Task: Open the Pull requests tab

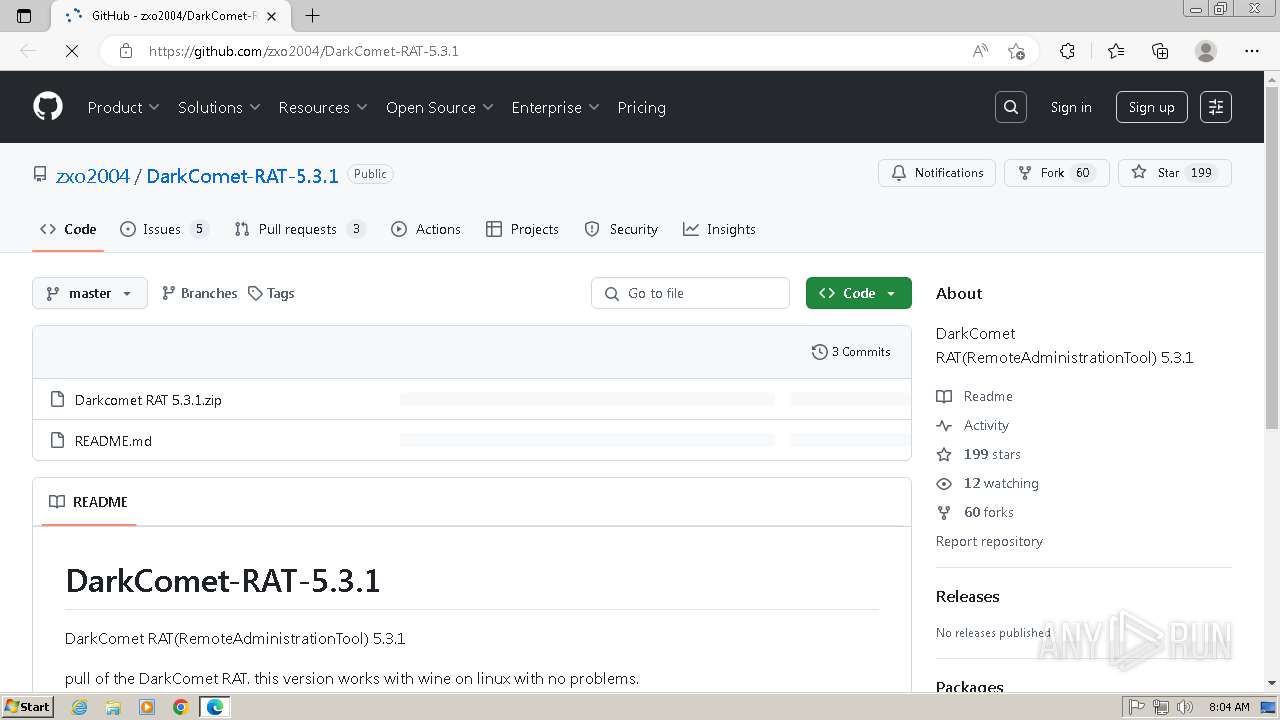Action: coord(299,229)
